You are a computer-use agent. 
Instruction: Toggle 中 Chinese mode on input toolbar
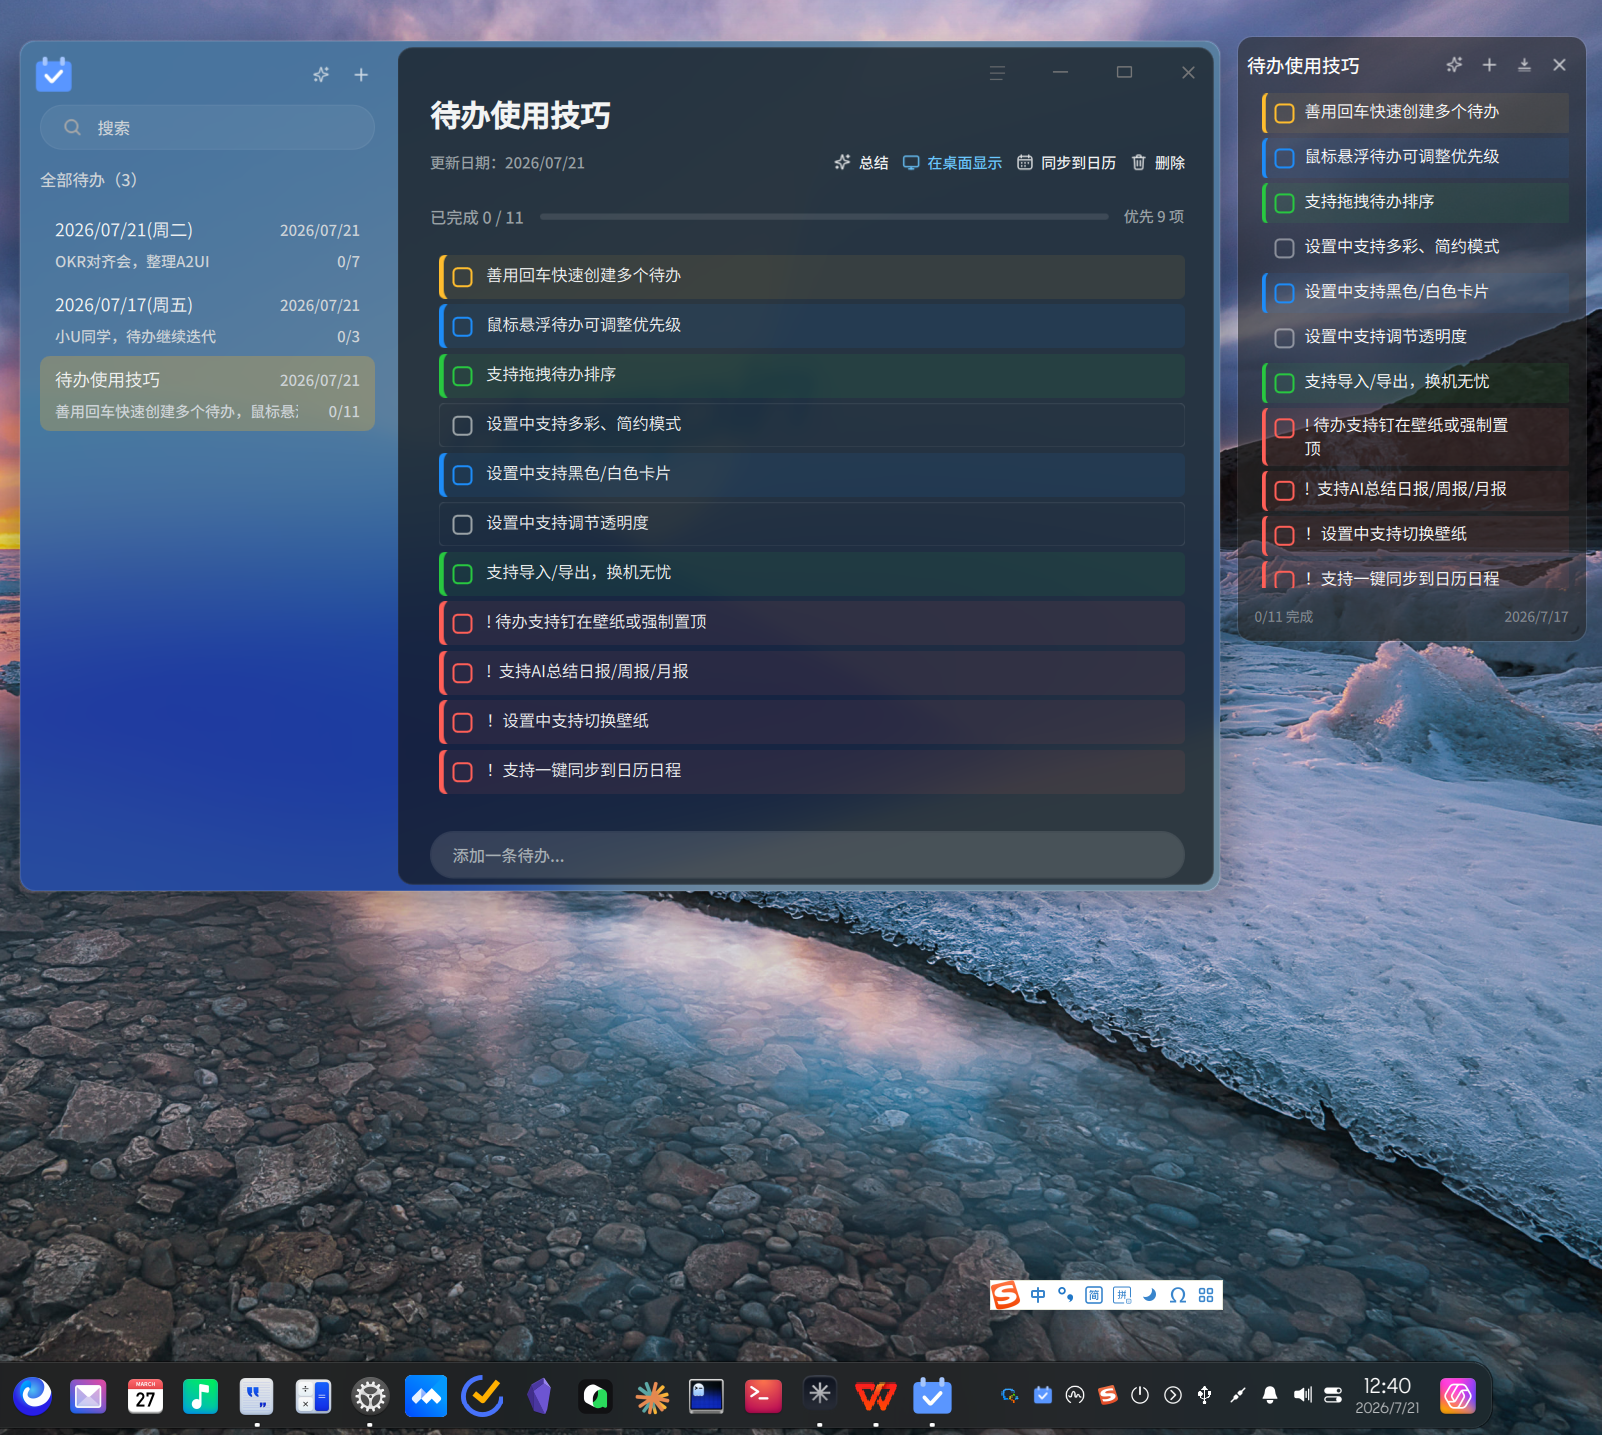click(x=1038, y=1295)
